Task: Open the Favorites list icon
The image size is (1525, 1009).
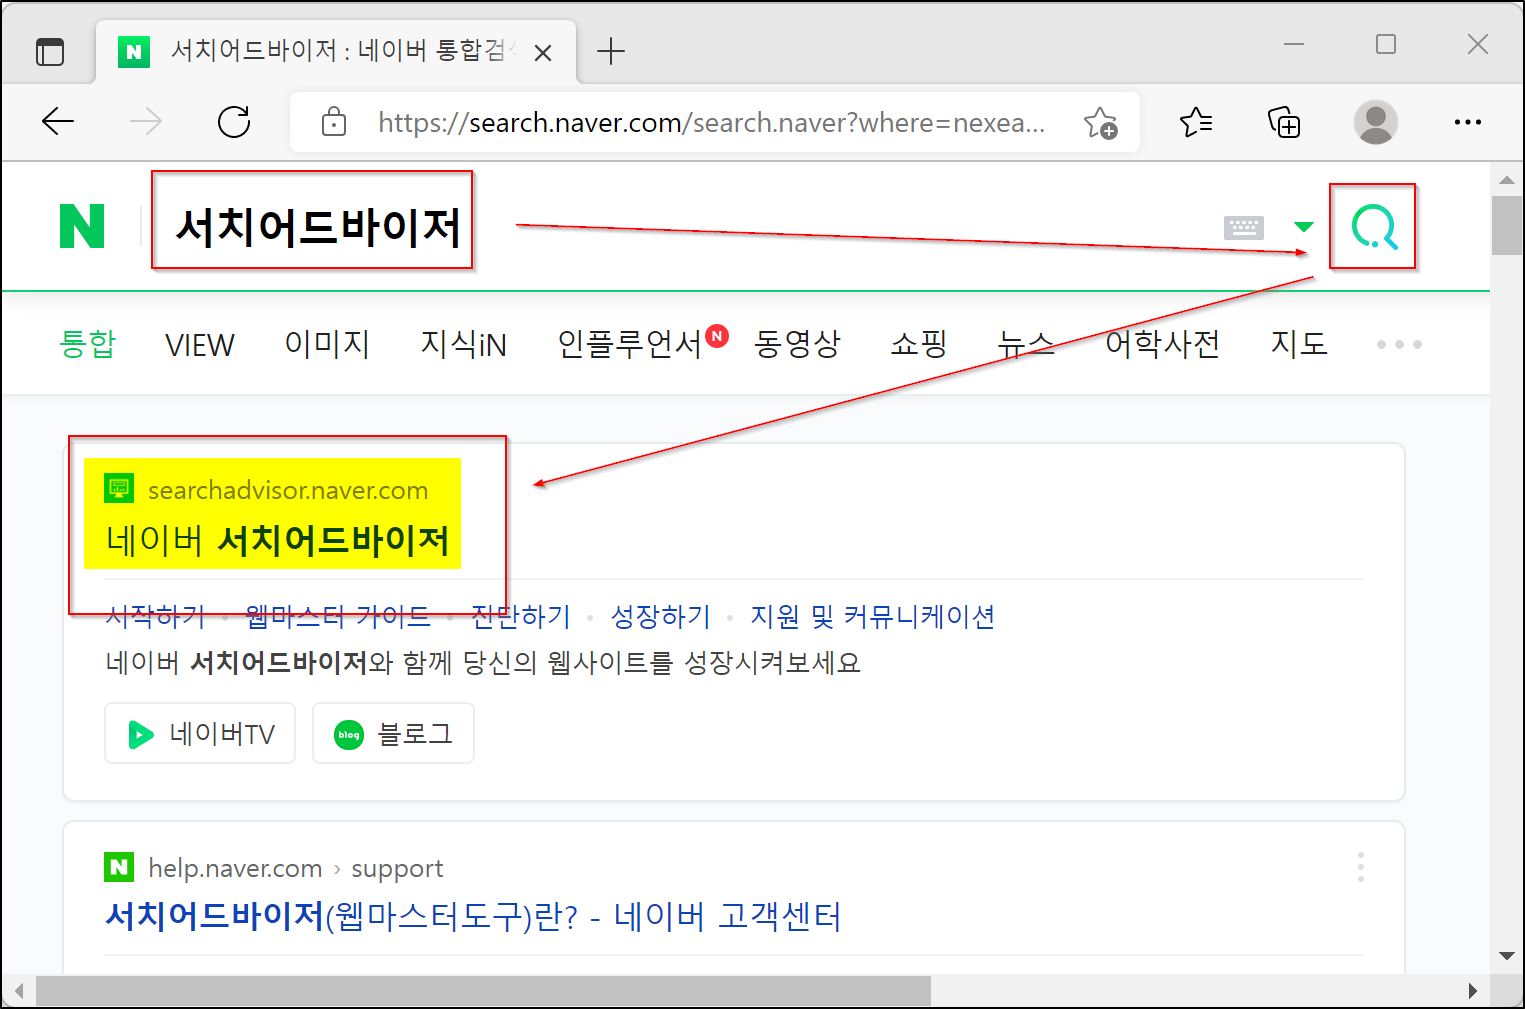Action: point(1196,122)
